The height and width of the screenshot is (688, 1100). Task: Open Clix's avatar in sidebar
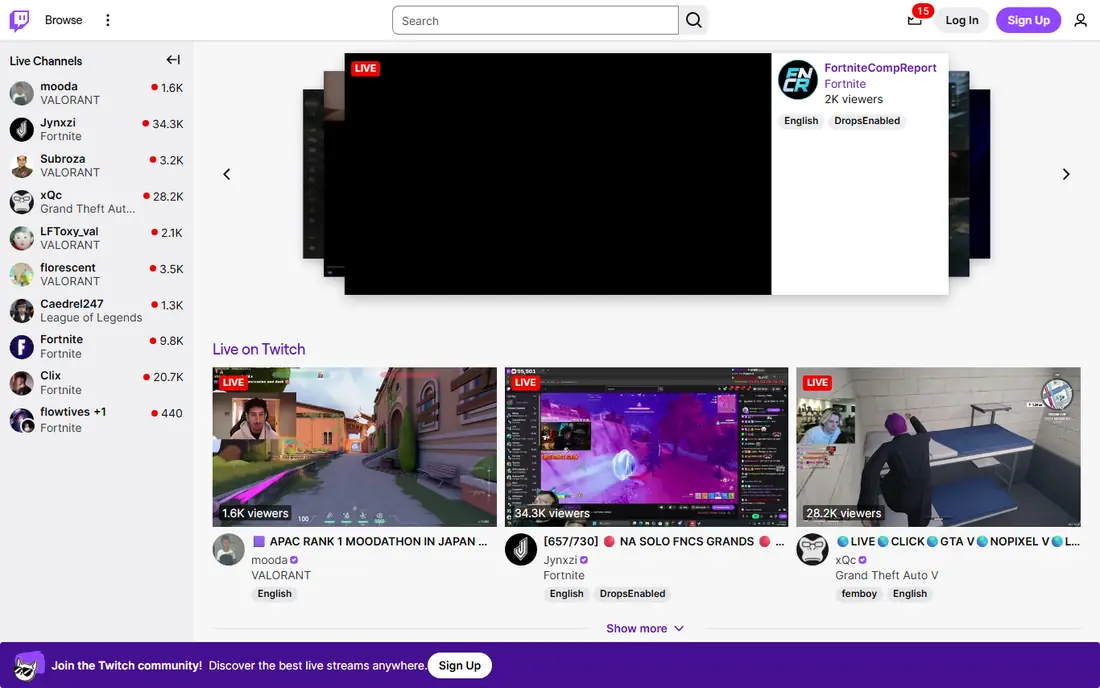click(22, 384)
